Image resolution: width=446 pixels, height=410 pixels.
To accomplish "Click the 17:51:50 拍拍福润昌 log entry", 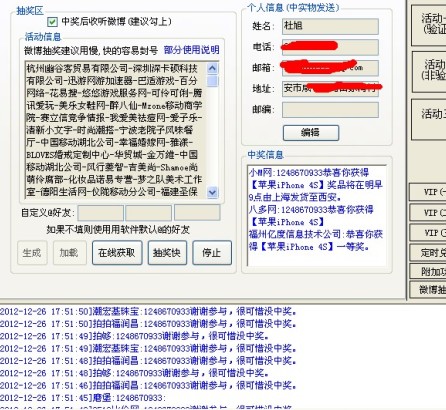I will 148,324.
